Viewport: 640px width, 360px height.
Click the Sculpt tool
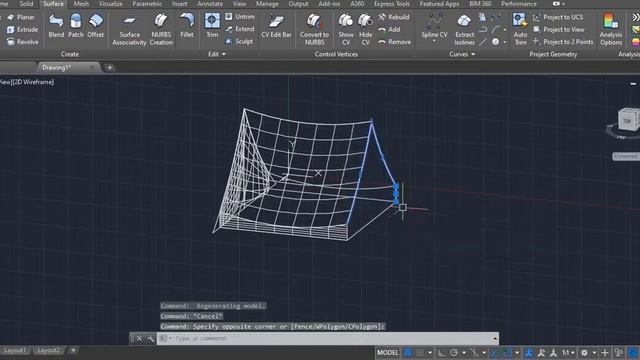pos(239,41)
